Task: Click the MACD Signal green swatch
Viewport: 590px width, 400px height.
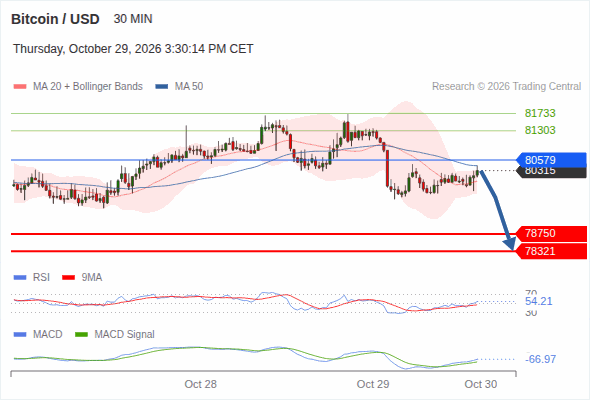Action: 81,335
